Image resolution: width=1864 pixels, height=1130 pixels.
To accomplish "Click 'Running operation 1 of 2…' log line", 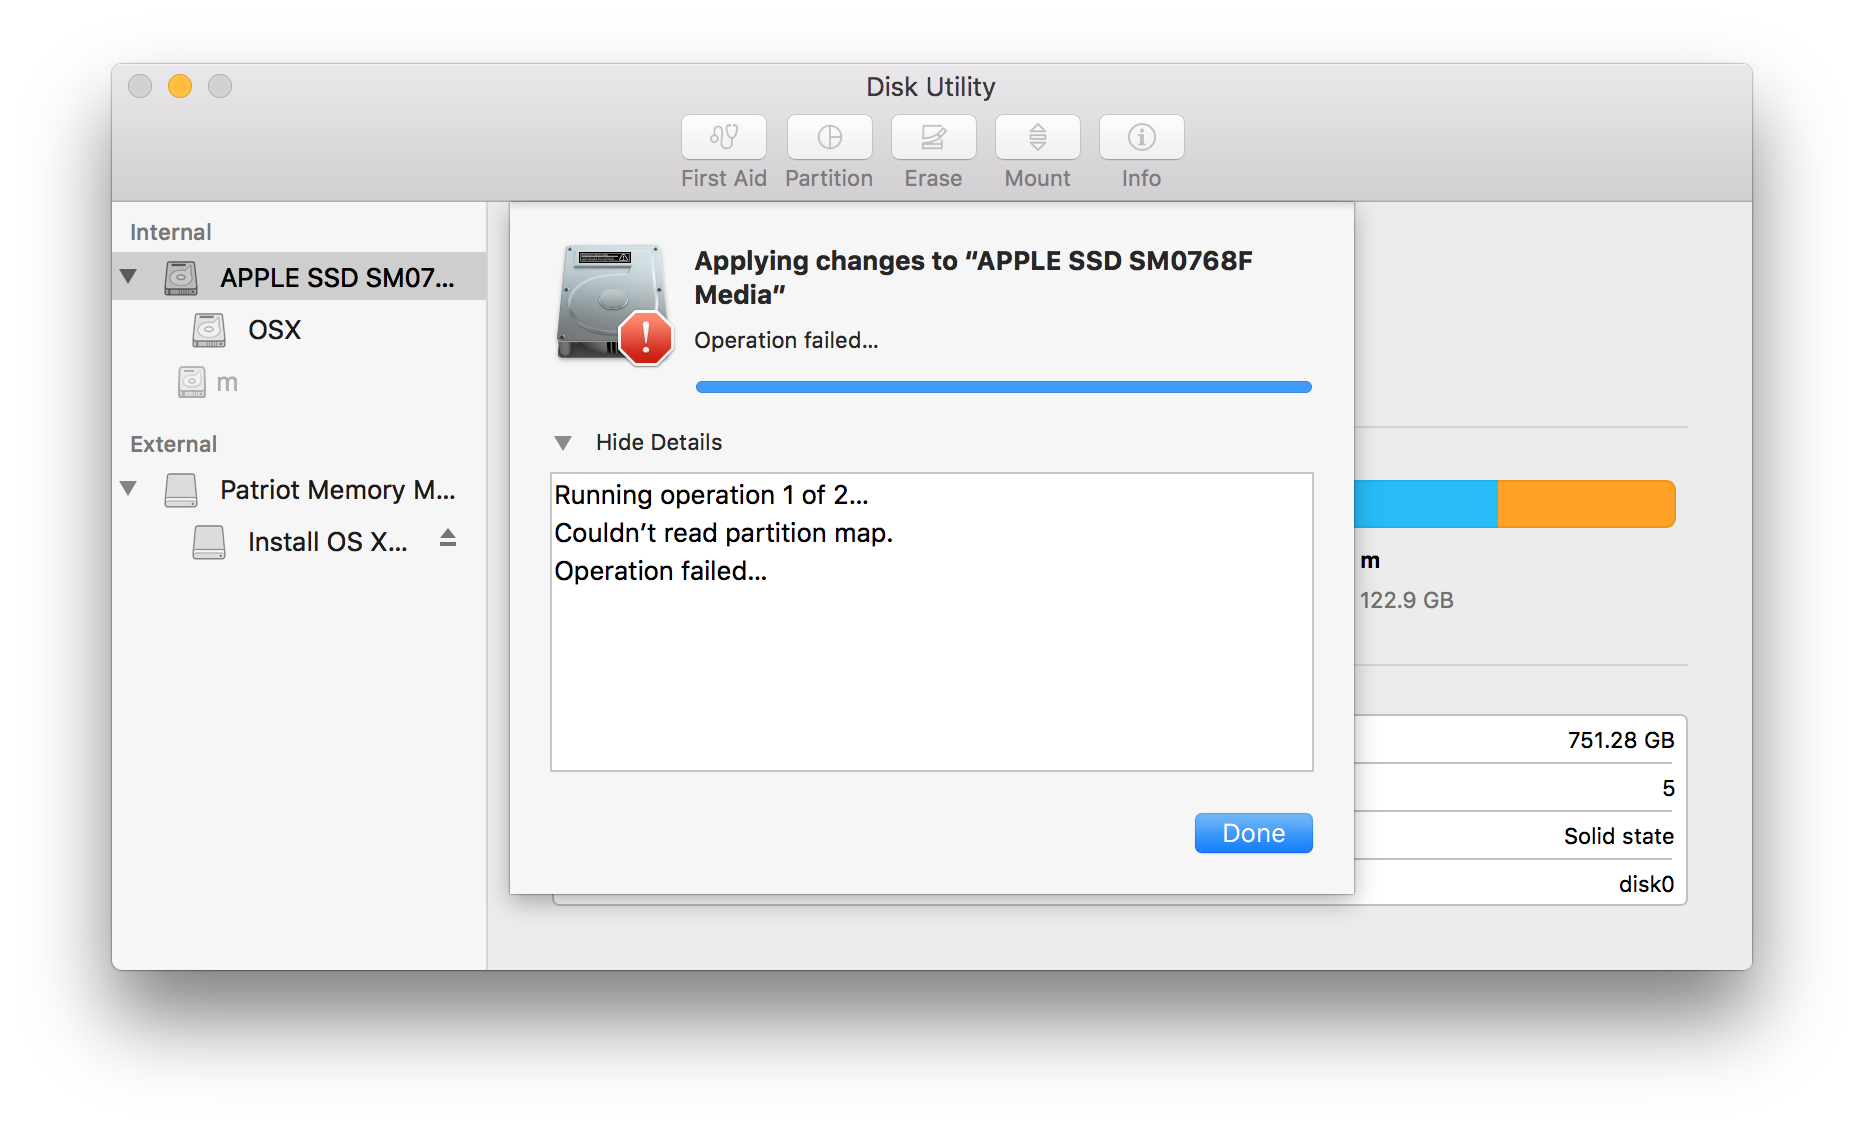I will (711, 495).
